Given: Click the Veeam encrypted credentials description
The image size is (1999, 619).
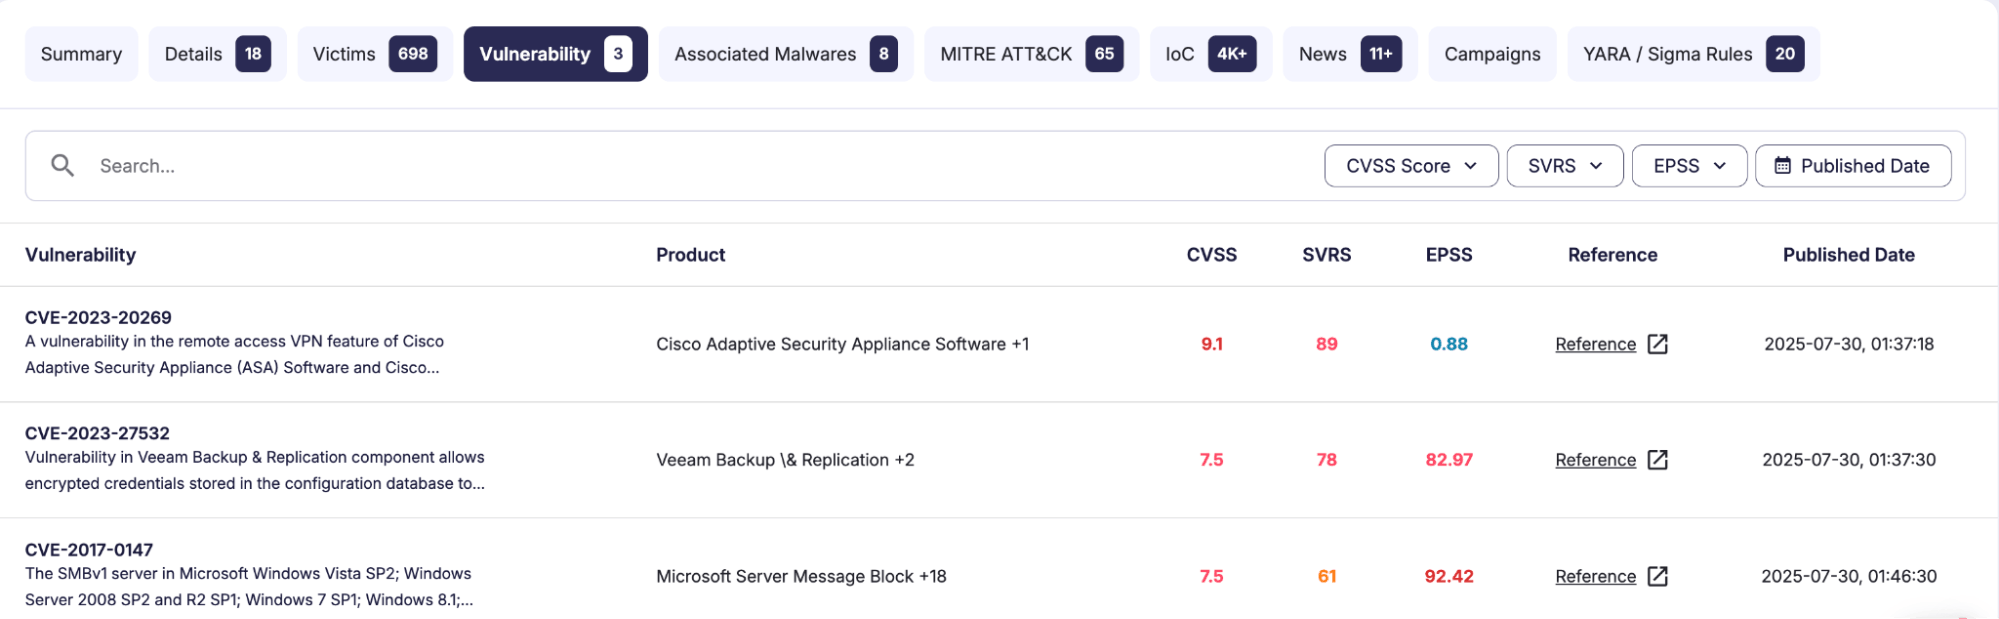Looking at the screenshot, I should click(255, 471).
